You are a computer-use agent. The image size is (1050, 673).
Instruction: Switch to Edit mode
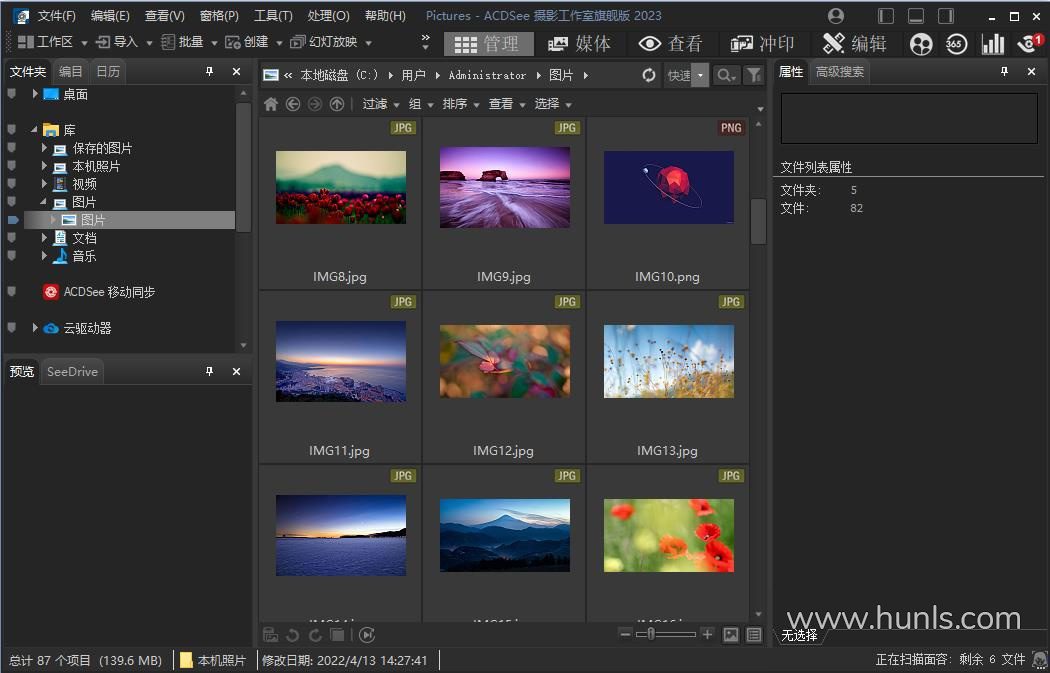click(x=854, y=44)
